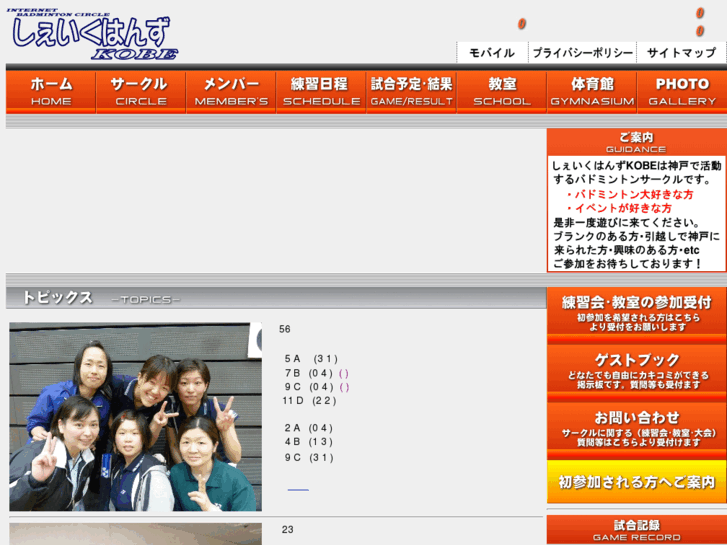Open the プライバシーポリシー page

(582, 52)
